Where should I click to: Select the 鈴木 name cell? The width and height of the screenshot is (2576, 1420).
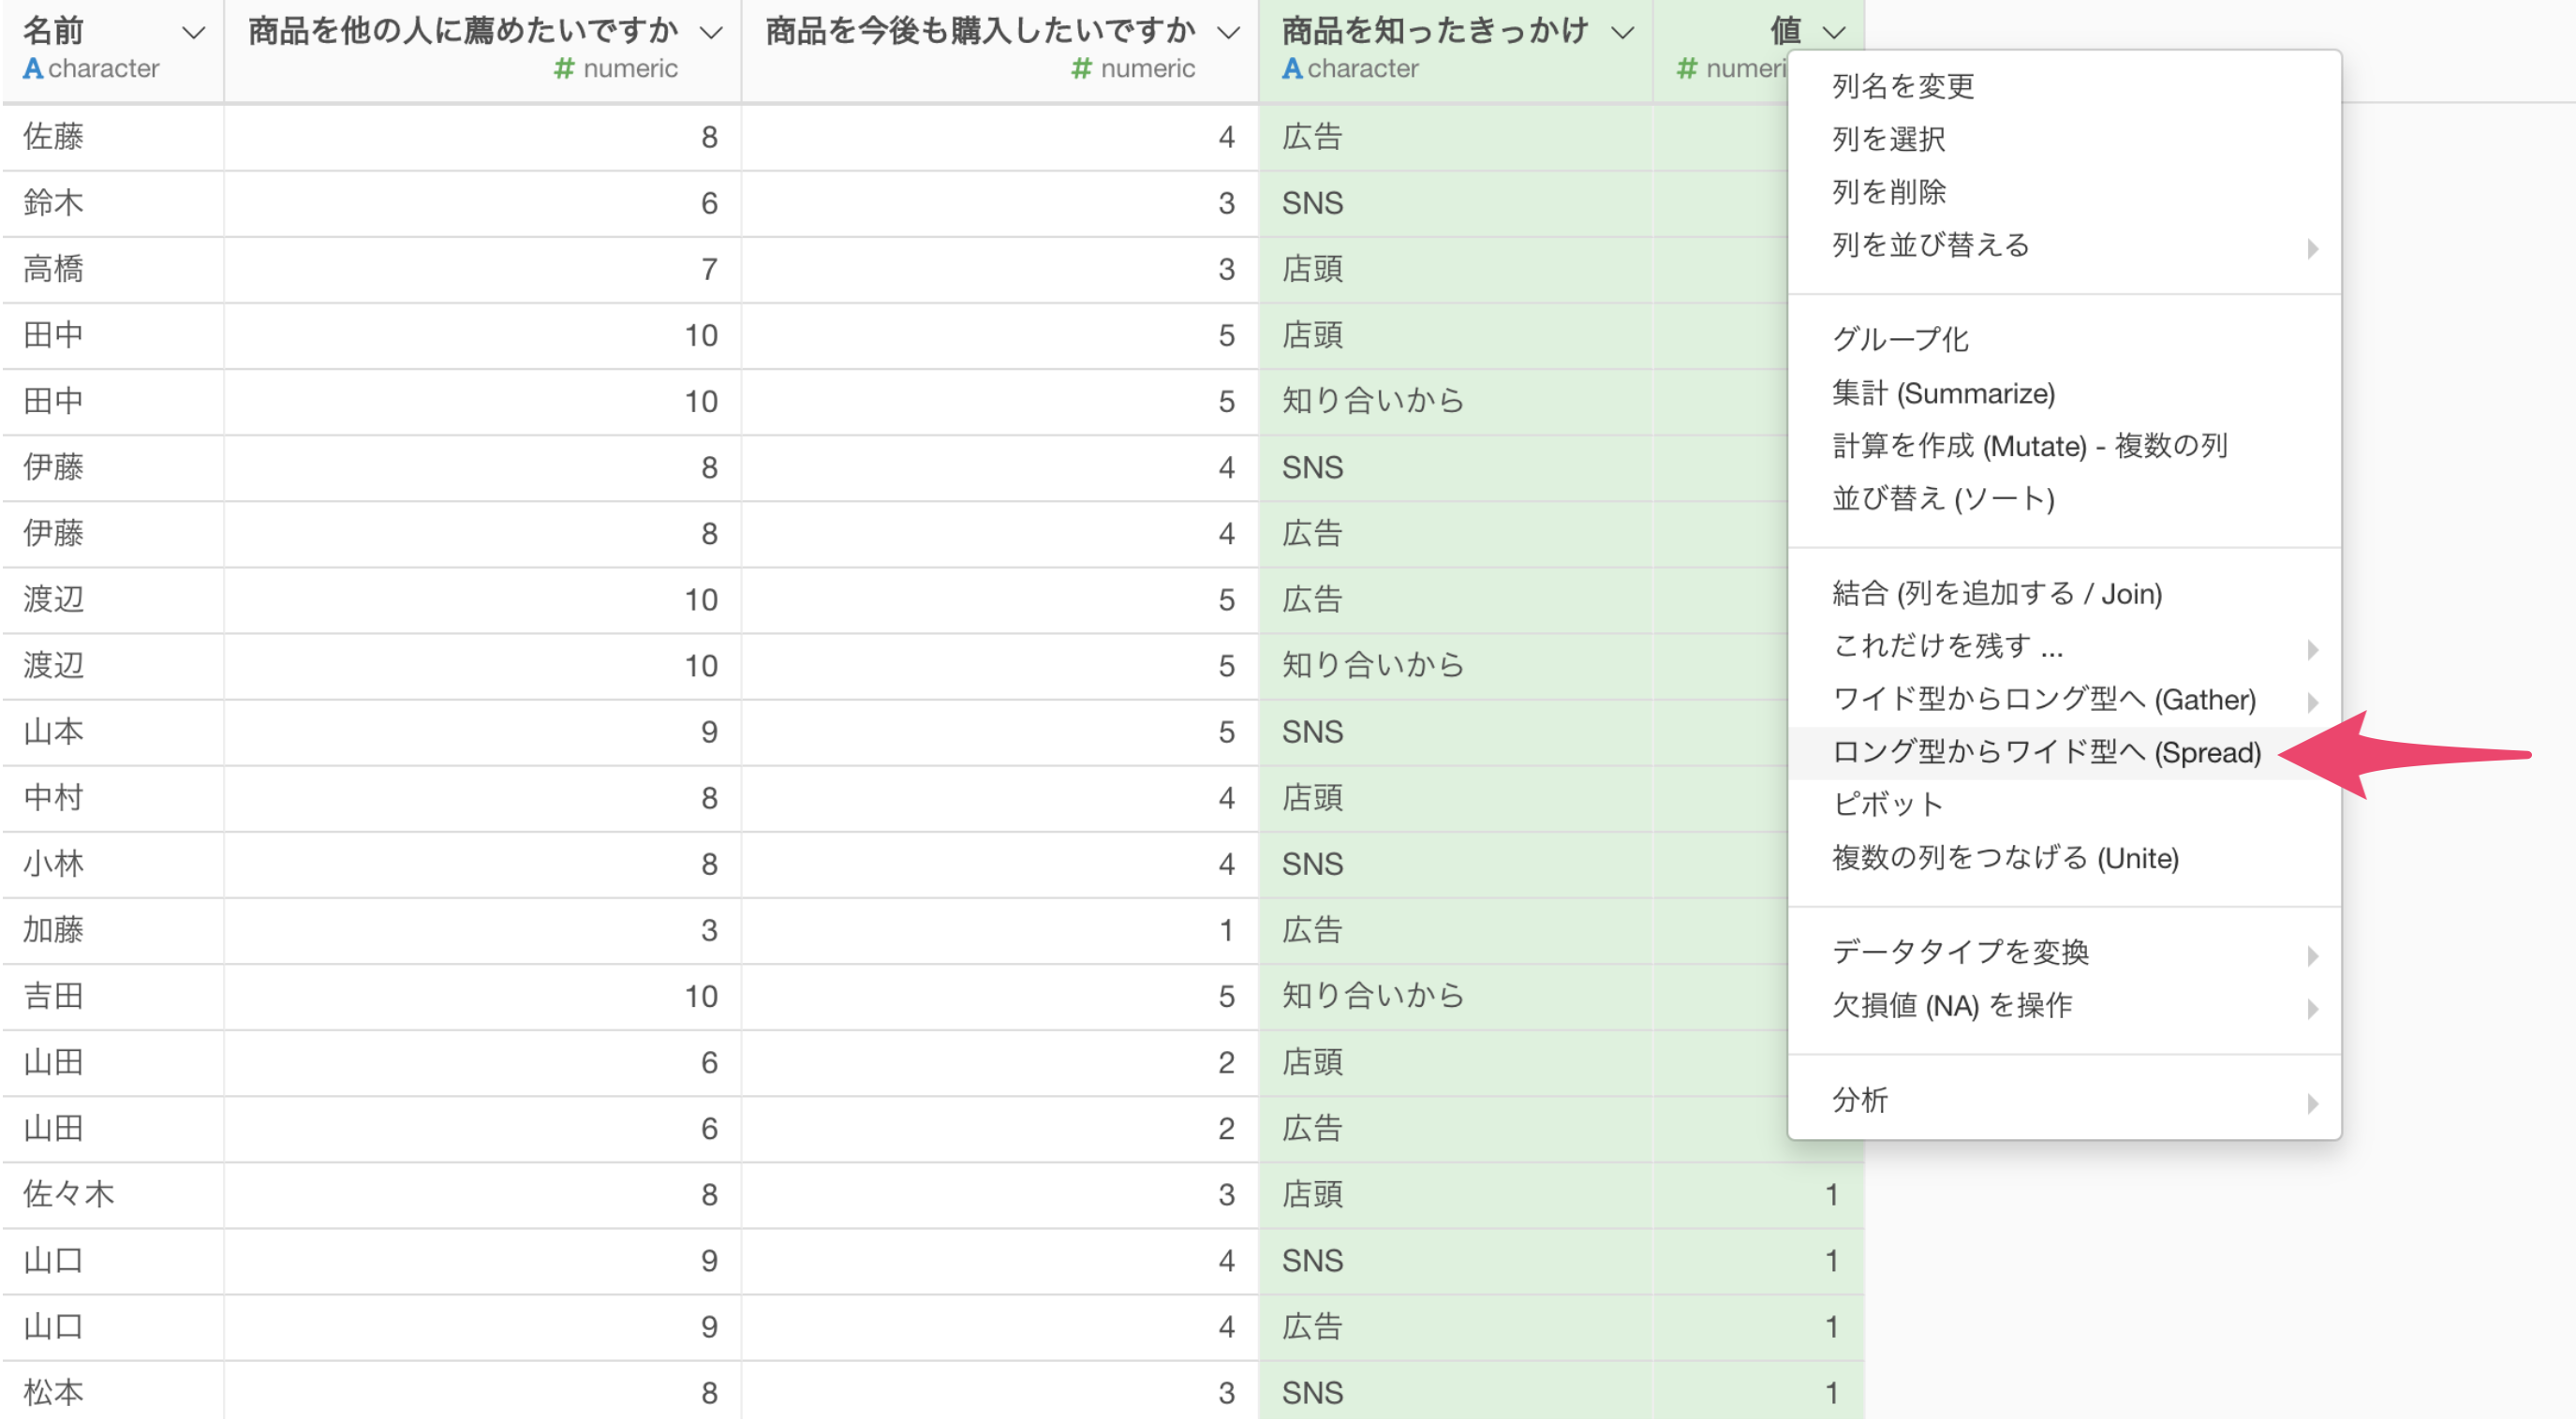(113, 203)
